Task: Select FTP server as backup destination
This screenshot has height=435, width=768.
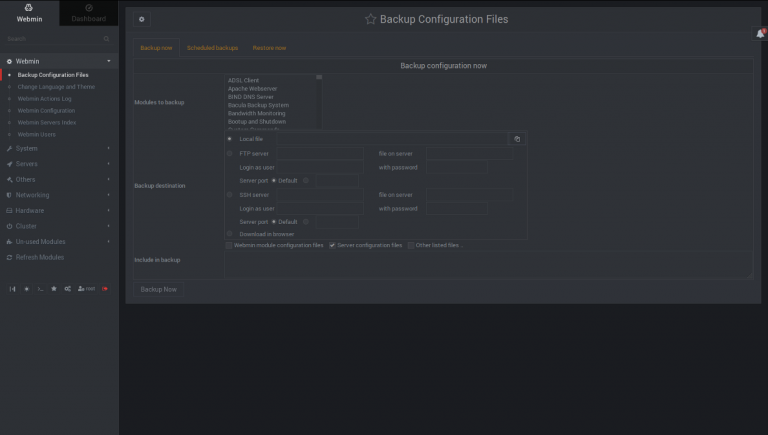Action: coord(229,153)
